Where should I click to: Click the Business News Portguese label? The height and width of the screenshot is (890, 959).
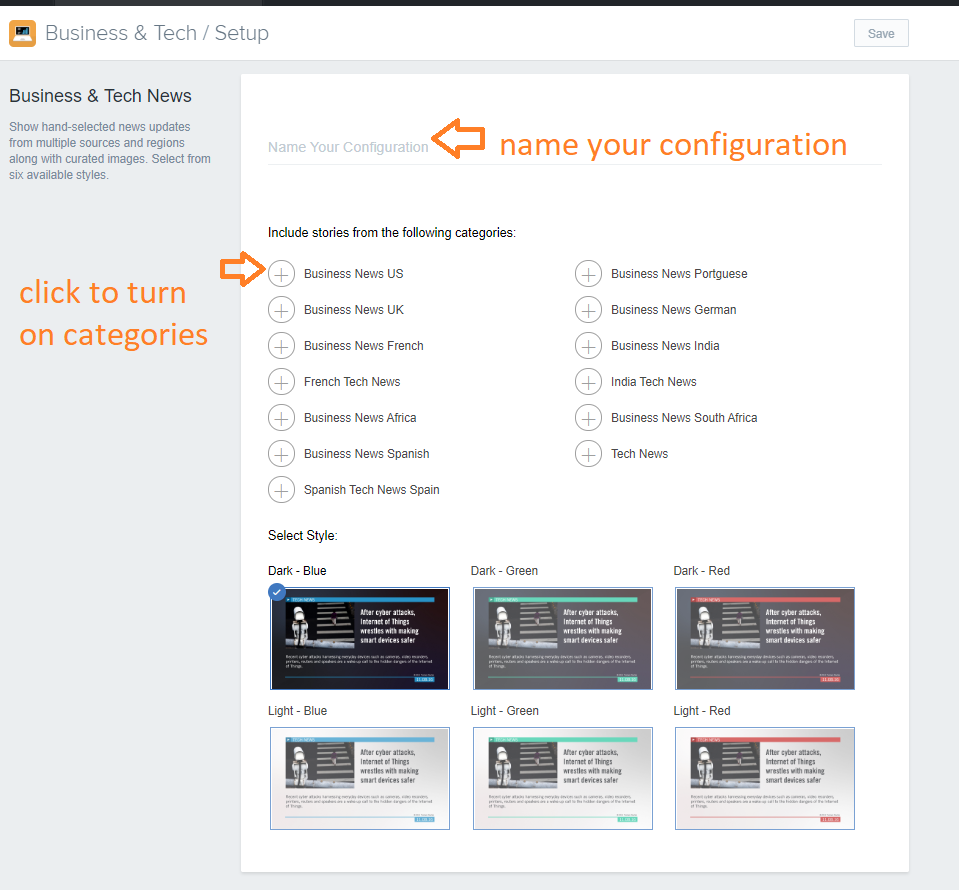coord(679,274)
